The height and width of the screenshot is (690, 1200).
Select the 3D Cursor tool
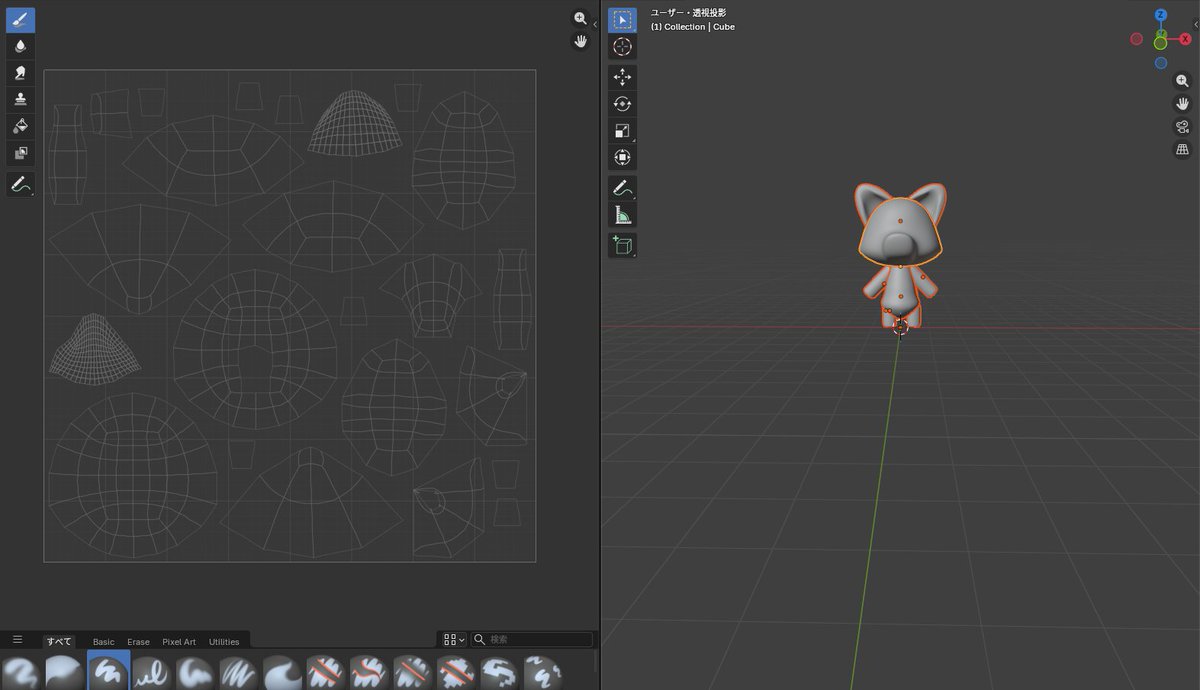(622, 46)
